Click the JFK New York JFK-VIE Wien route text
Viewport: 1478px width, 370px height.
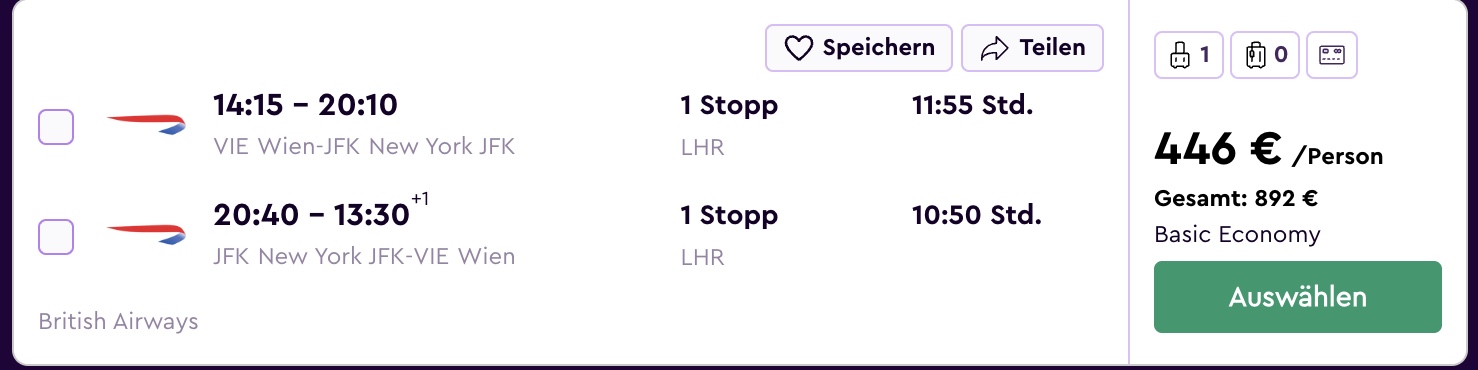click(364, 257)
